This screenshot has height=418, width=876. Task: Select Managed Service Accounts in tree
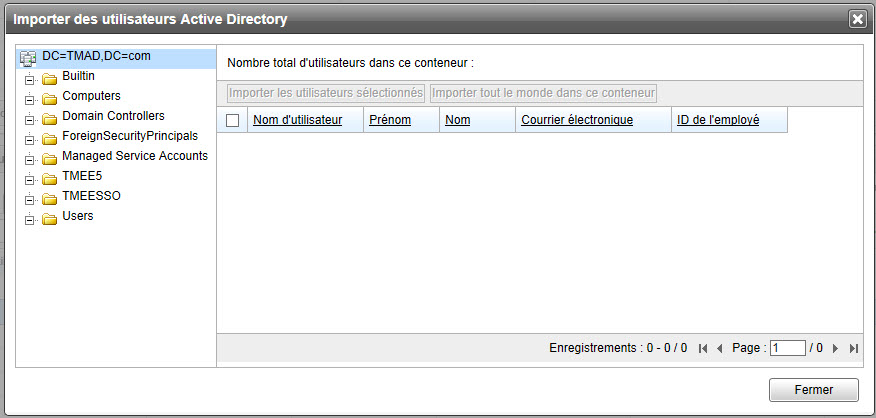(135, 156)
